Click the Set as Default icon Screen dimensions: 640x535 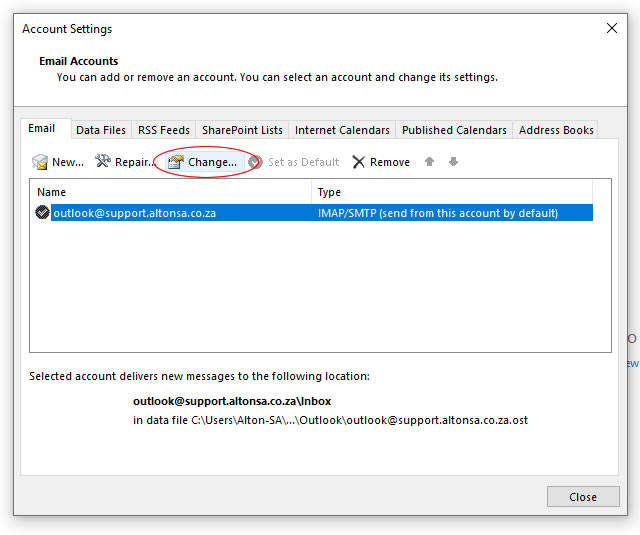256,162
